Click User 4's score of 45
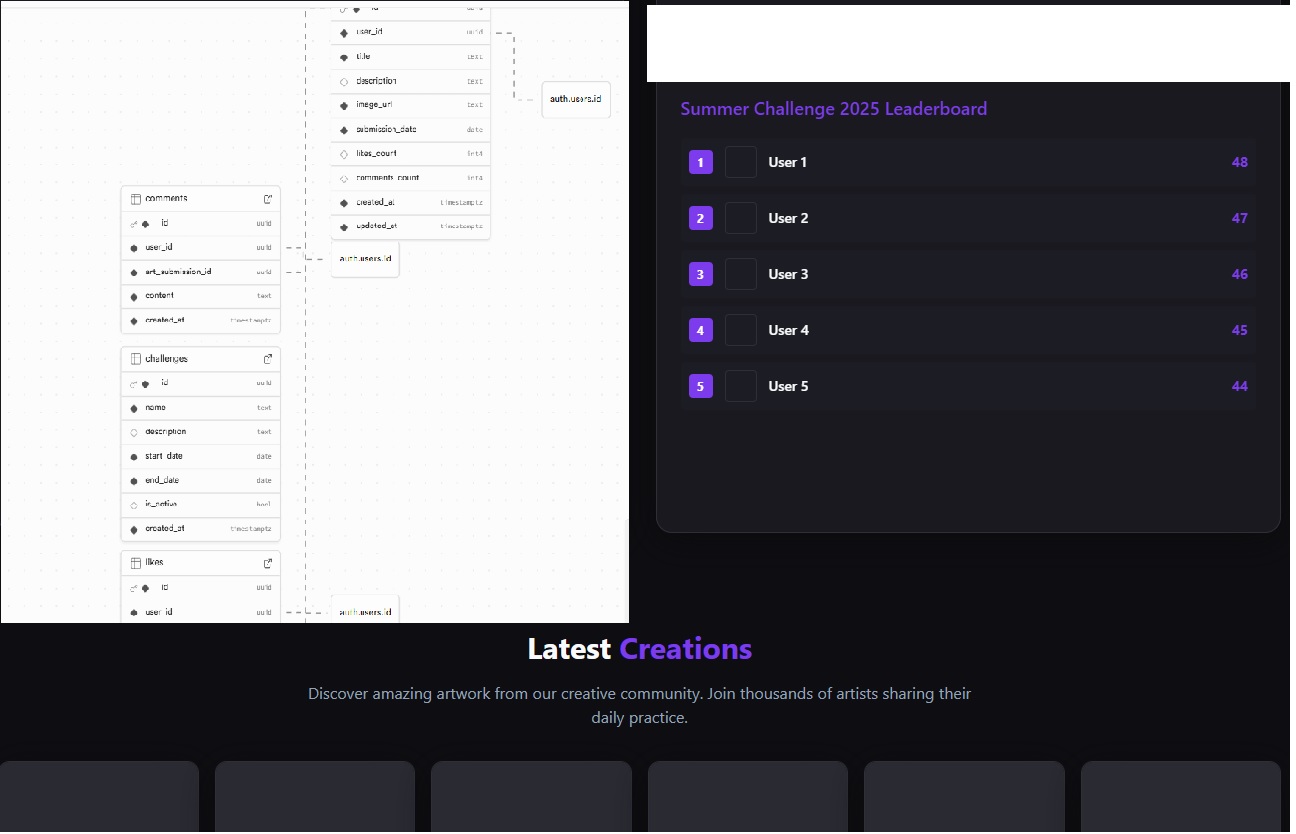The image size is (1296, 834). coord(1240,330)
